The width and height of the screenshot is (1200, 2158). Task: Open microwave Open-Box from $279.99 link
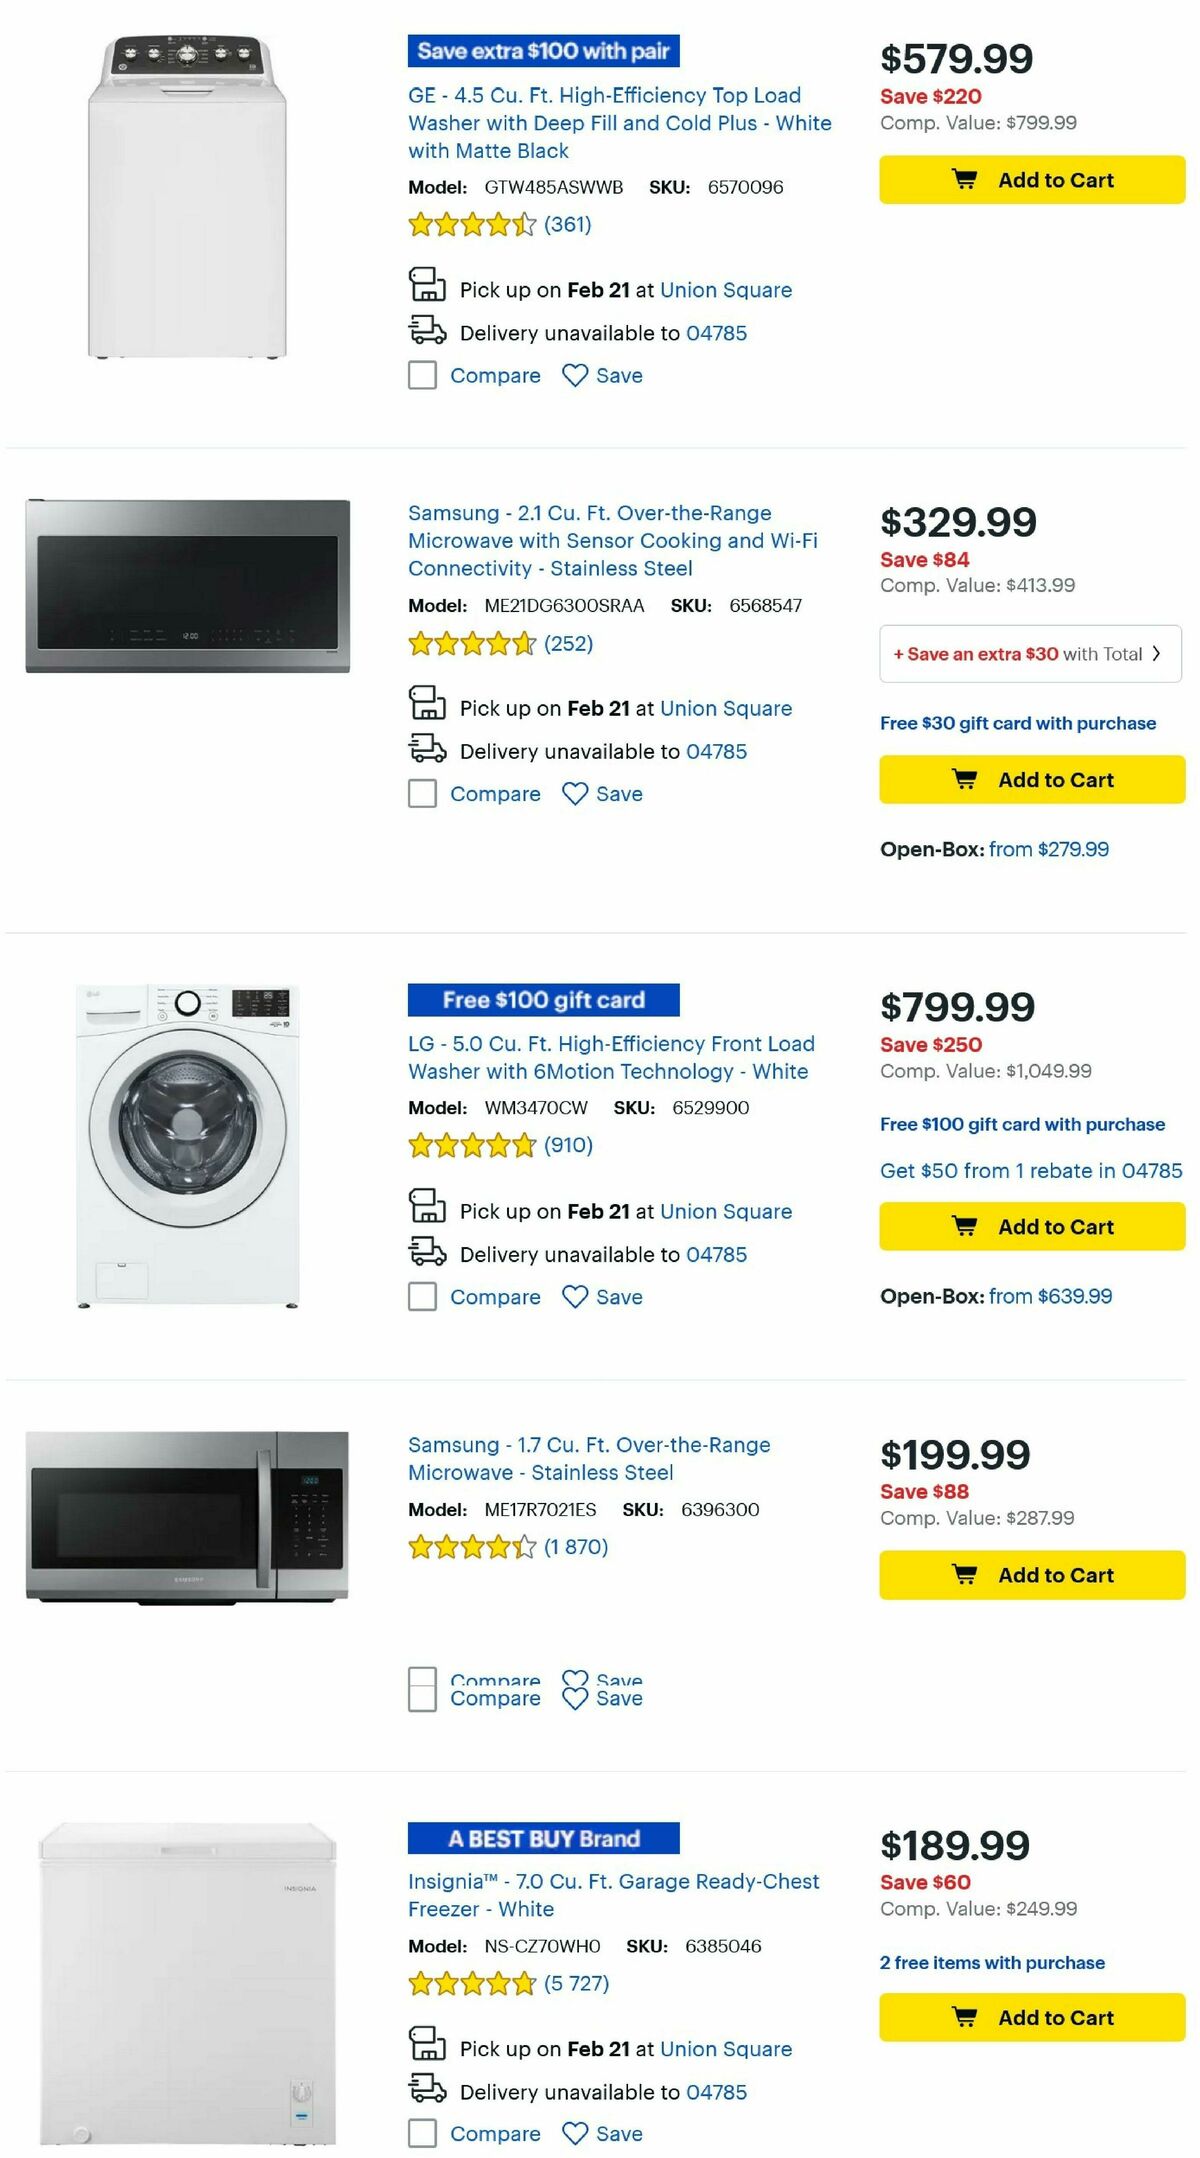[1049, 848]
